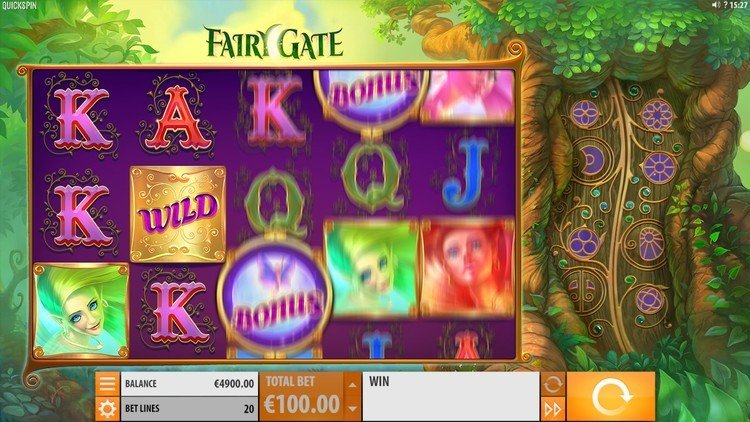Click the purple BONUS orb on reel three
This screenshot has width=750, height=422.
click(x=274, y=296)
